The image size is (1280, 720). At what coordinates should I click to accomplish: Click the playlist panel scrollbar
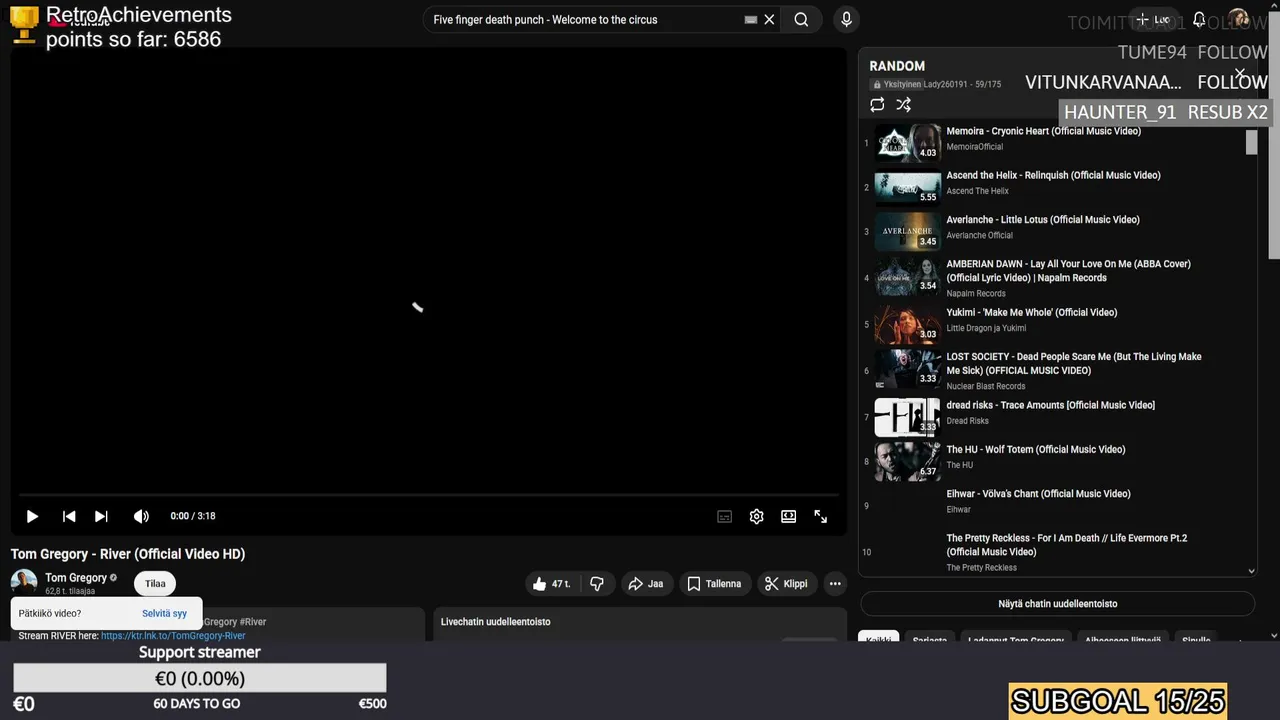coord(1251,143)
